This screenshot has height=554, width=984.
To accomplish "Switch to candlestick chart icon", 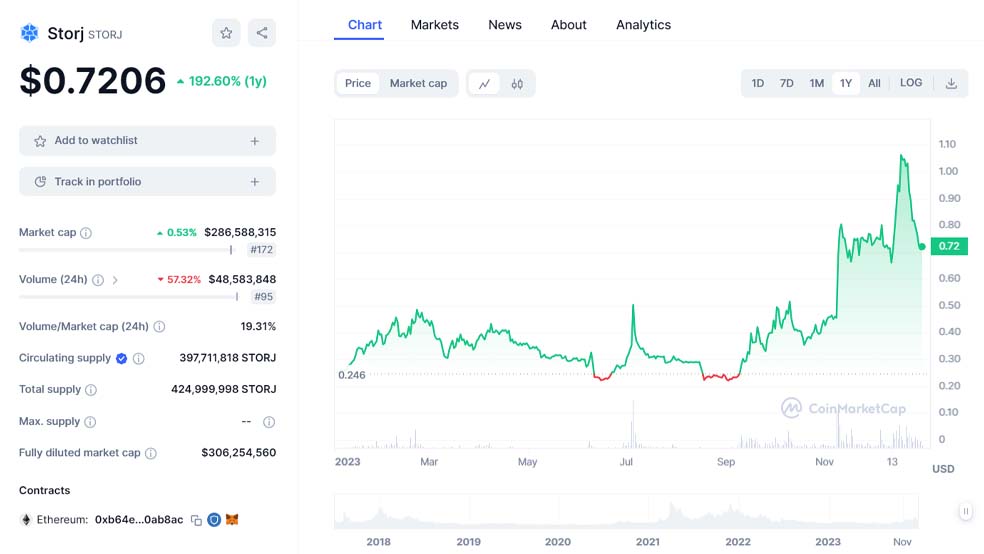I will tap(517, 83).
